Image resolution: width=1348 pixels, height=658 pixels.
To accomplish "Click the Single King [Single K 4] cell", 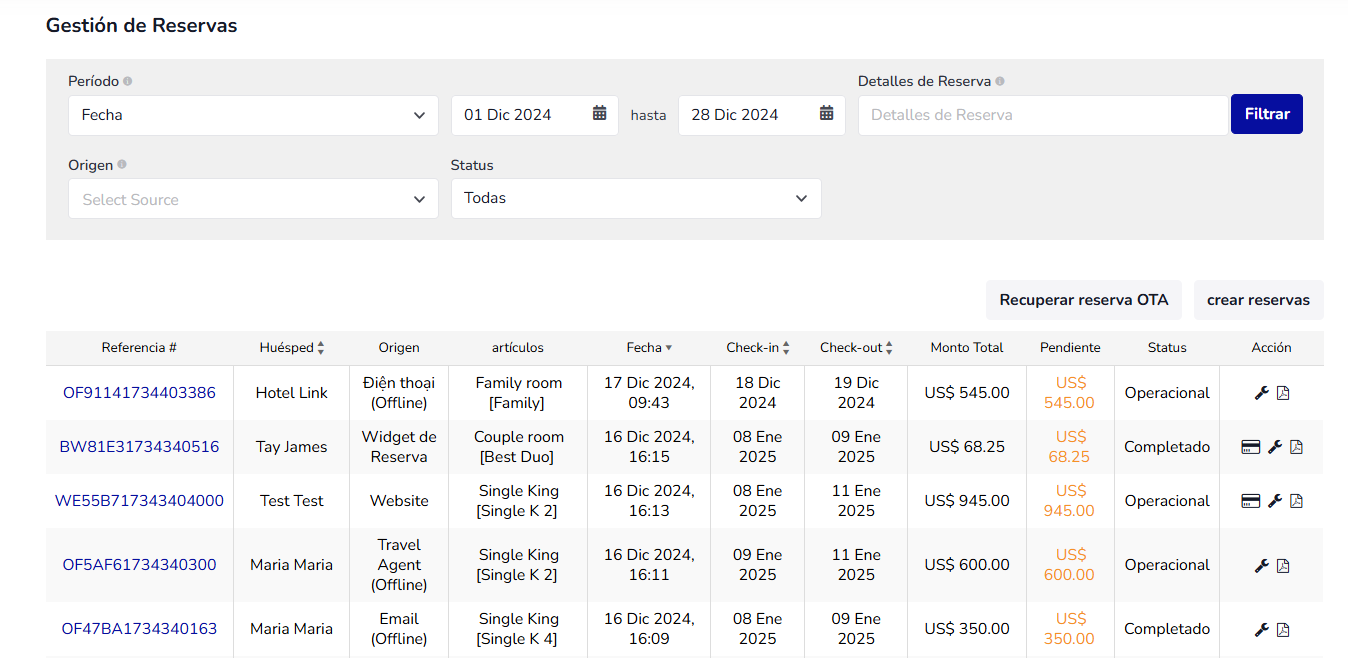I will (518, 629).
